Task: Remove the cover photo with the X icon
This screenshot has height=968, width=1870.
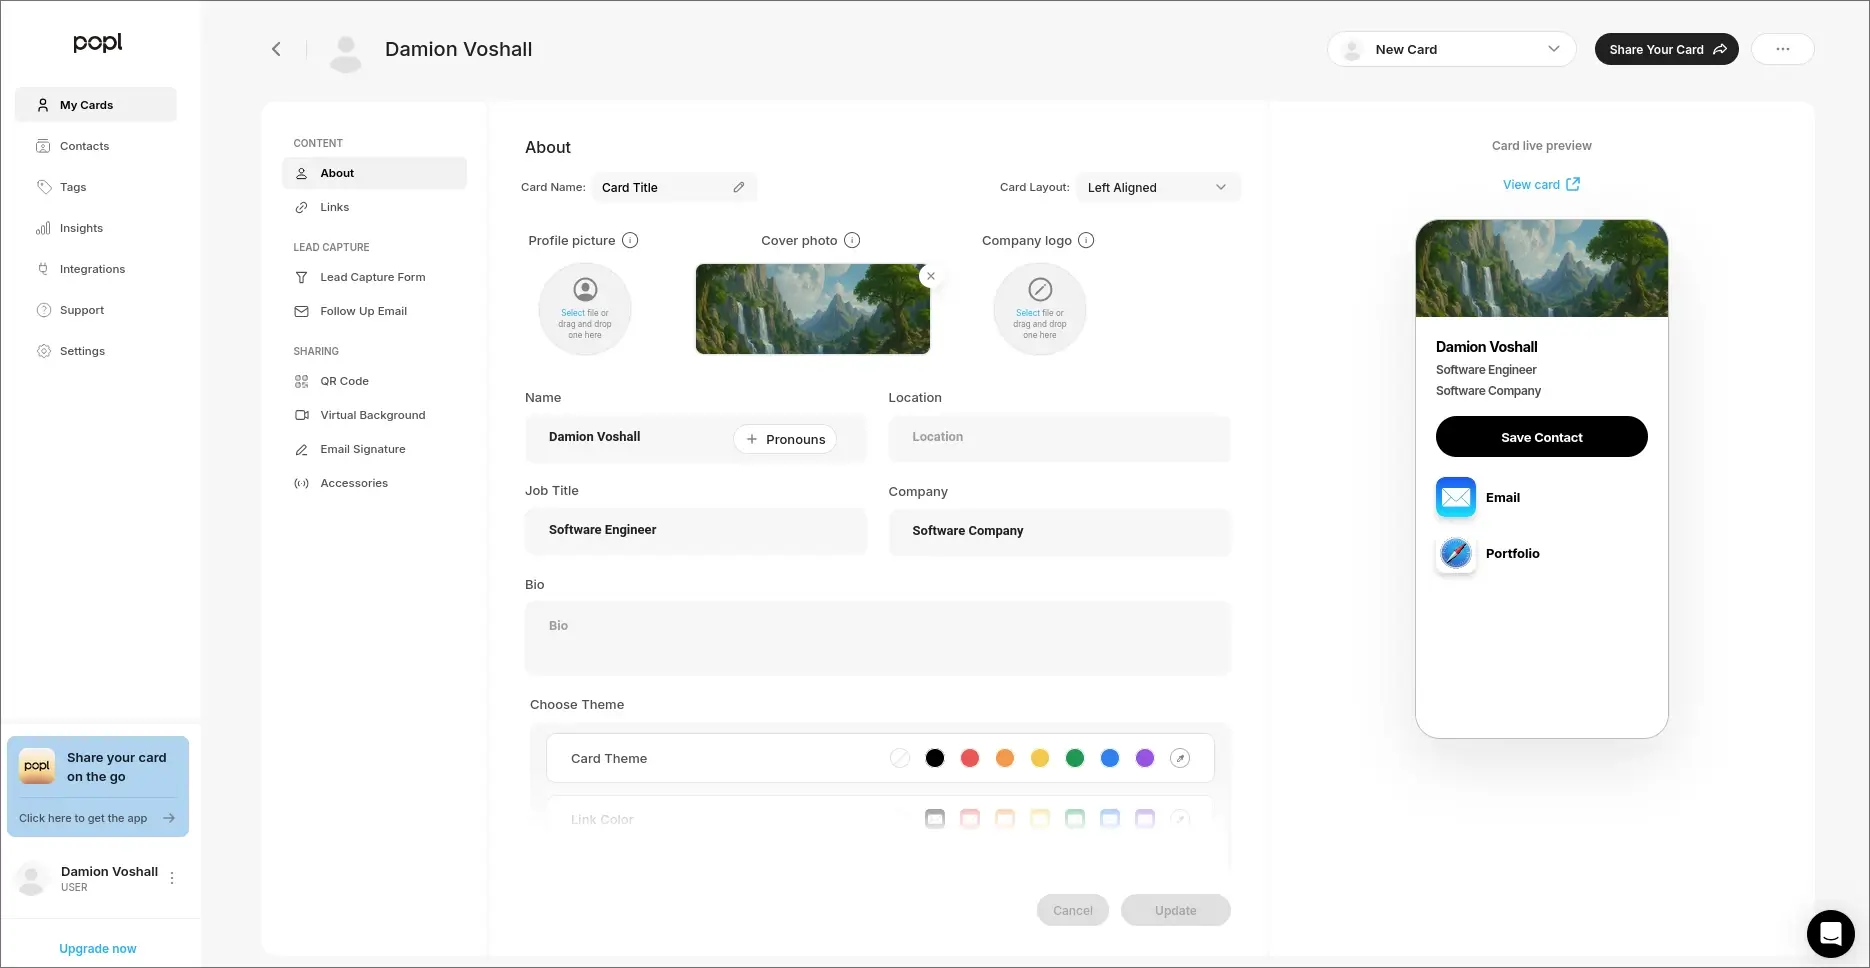Action: (x=931, y=276)
